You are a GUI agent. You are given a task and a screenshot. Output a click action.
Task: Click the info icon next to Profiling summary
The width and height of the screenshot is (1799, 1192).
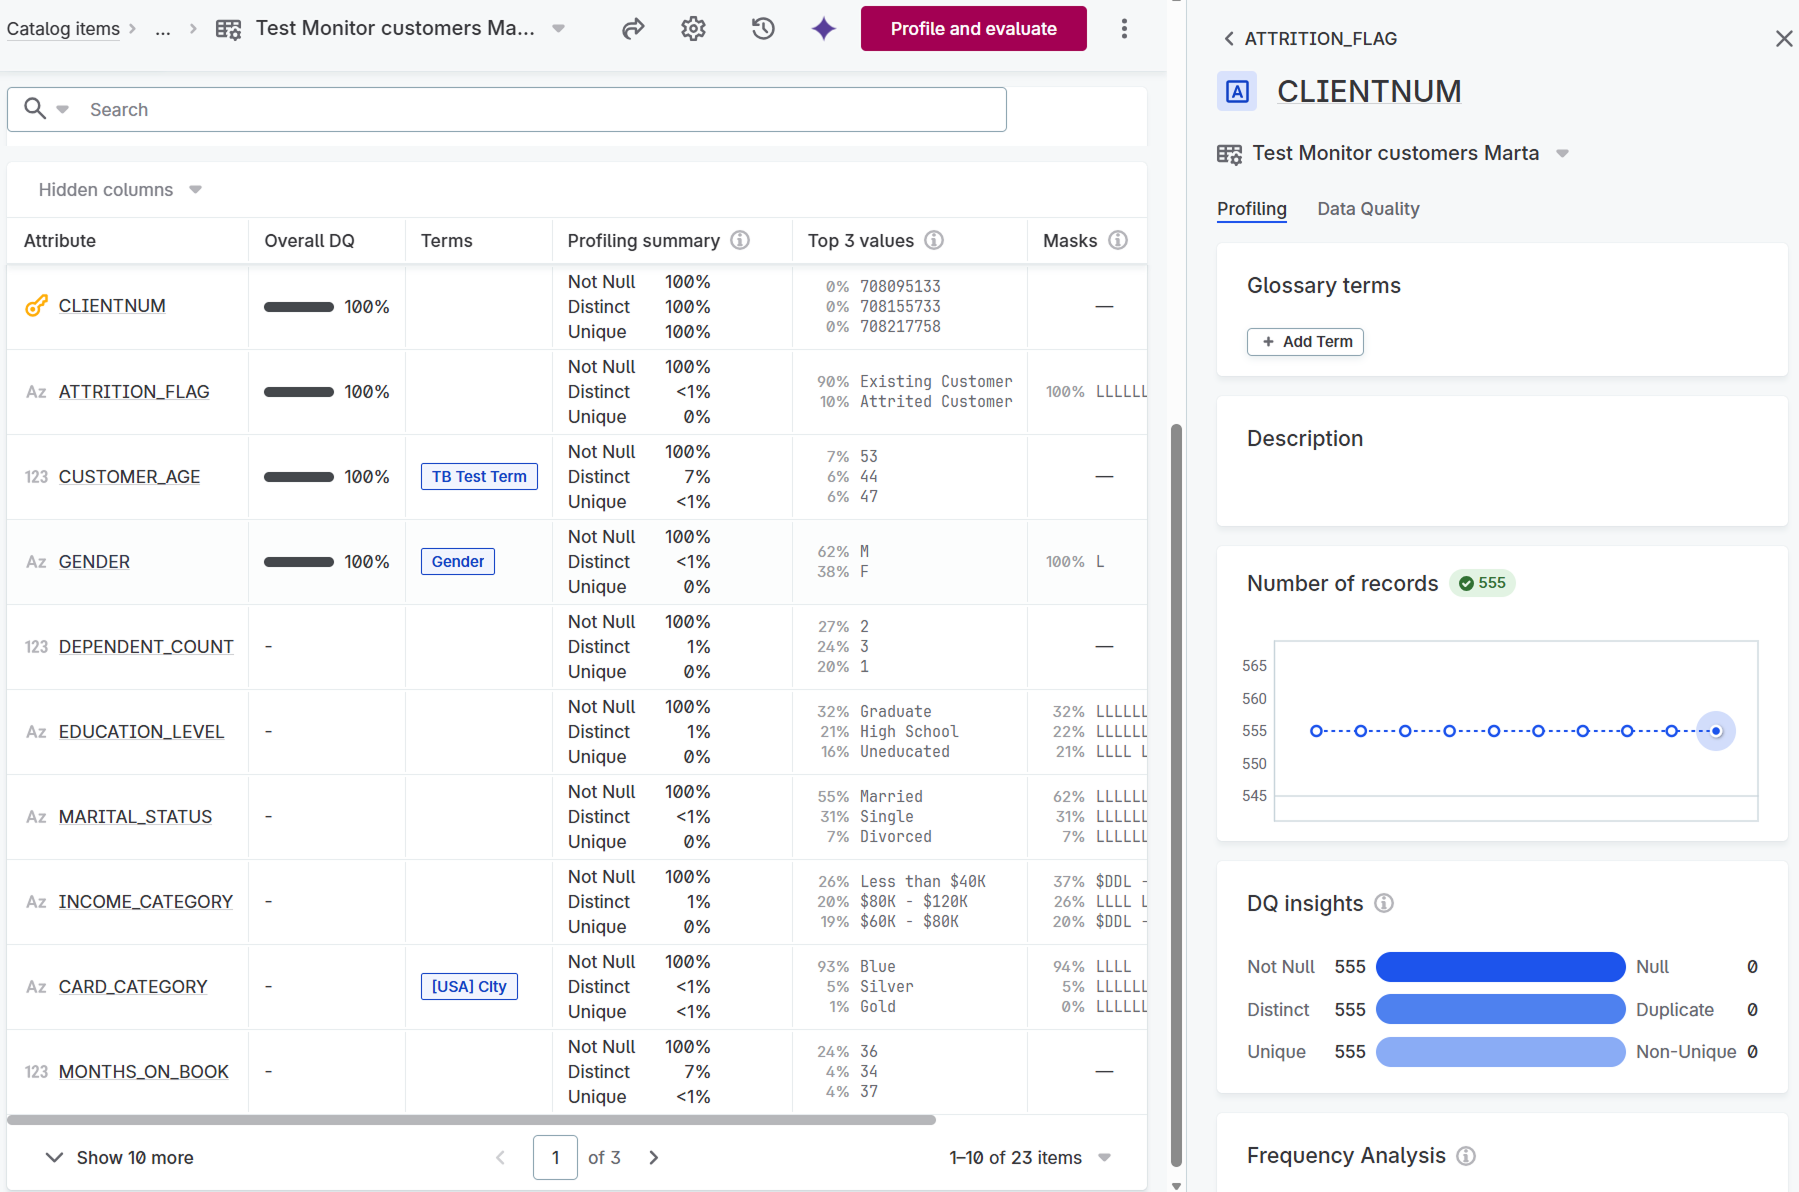(740, 240)
